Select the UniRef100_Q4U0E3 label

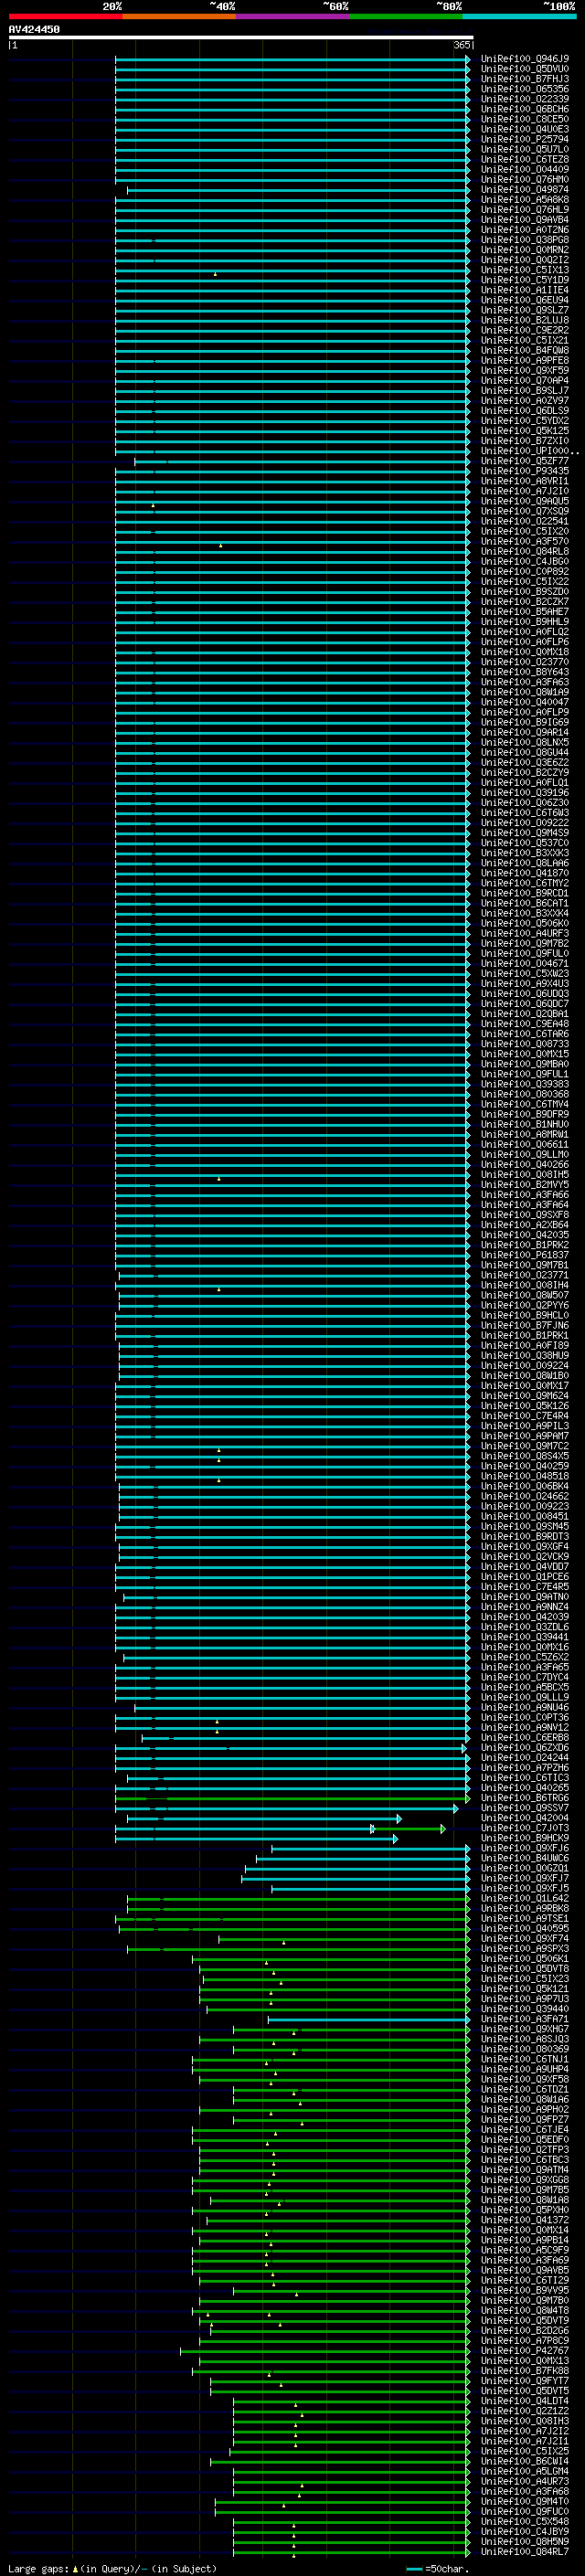click(524, 129)
